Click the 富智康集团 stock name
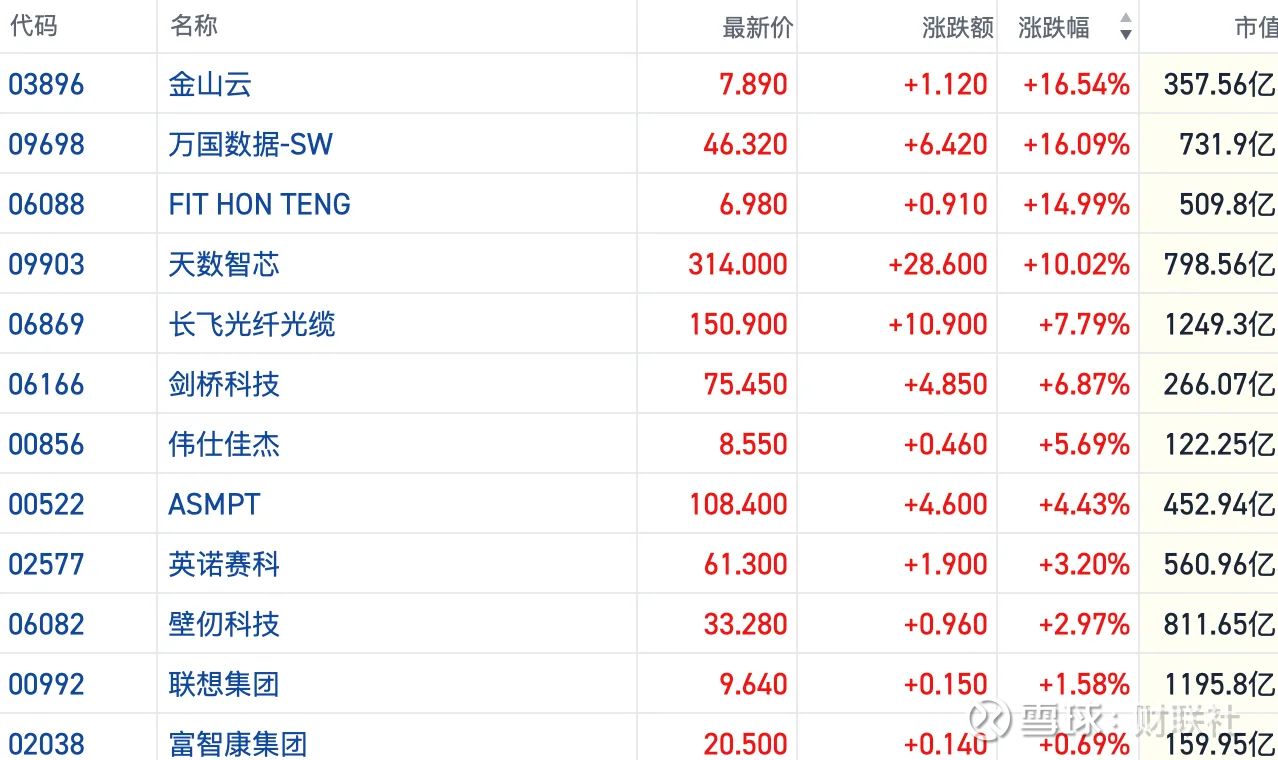This screenshot has width=1278, height=760. pyautogui.click(x=238, y=744)
